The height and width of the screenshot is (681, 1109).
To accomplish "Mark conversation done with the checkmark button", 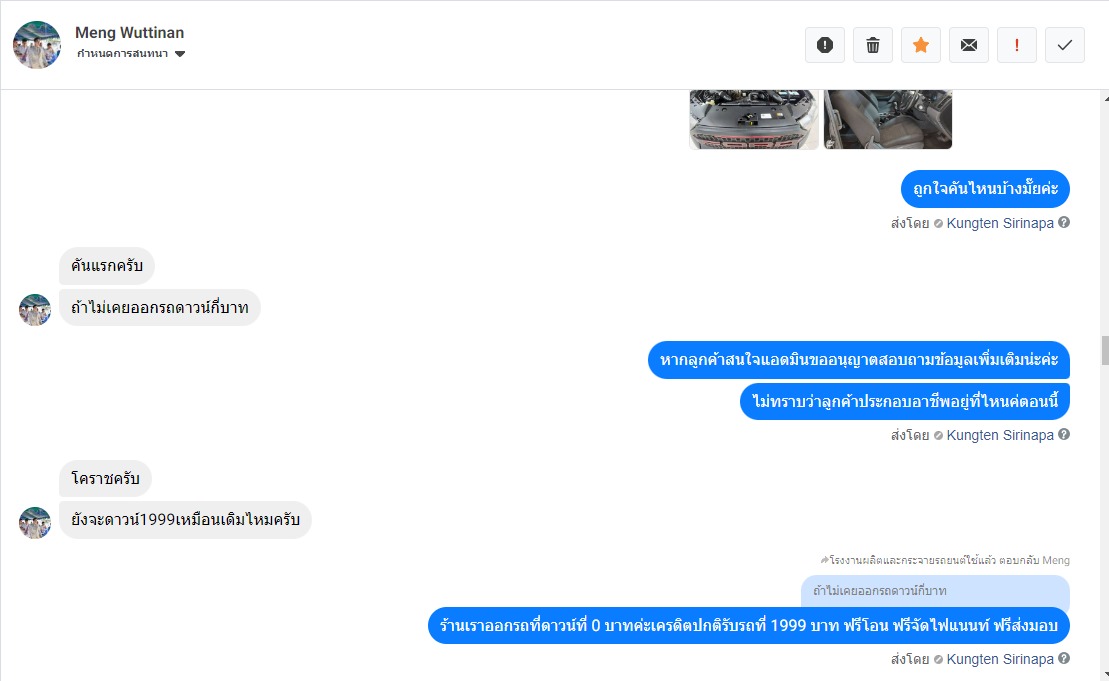I will (1065, 45).
